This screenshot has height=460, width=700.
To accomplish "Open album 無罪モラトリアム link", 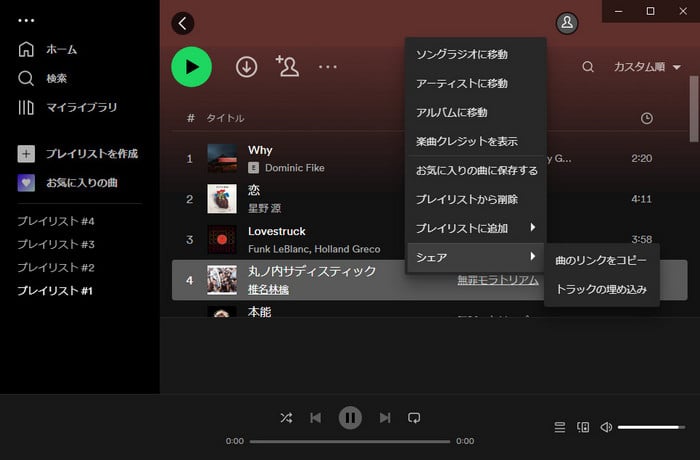I will (498, 280).
